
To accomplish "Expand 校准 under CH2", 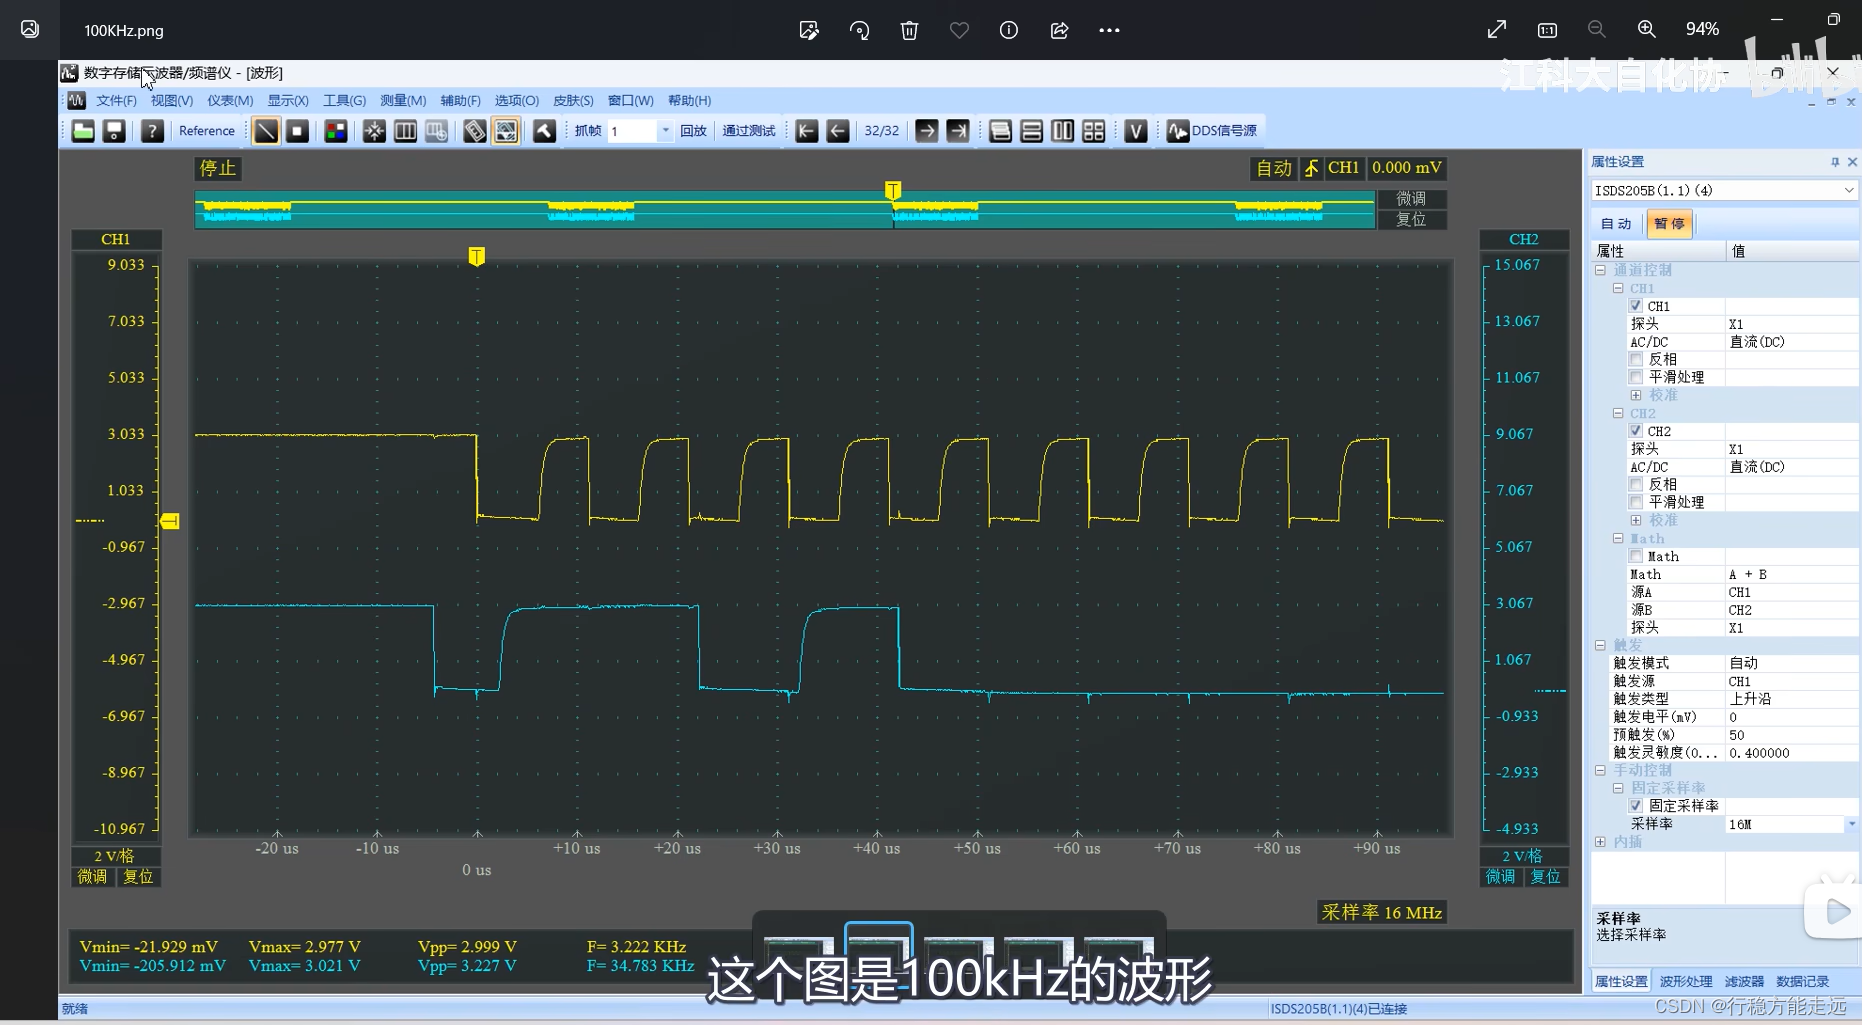I will point(1636,520).
